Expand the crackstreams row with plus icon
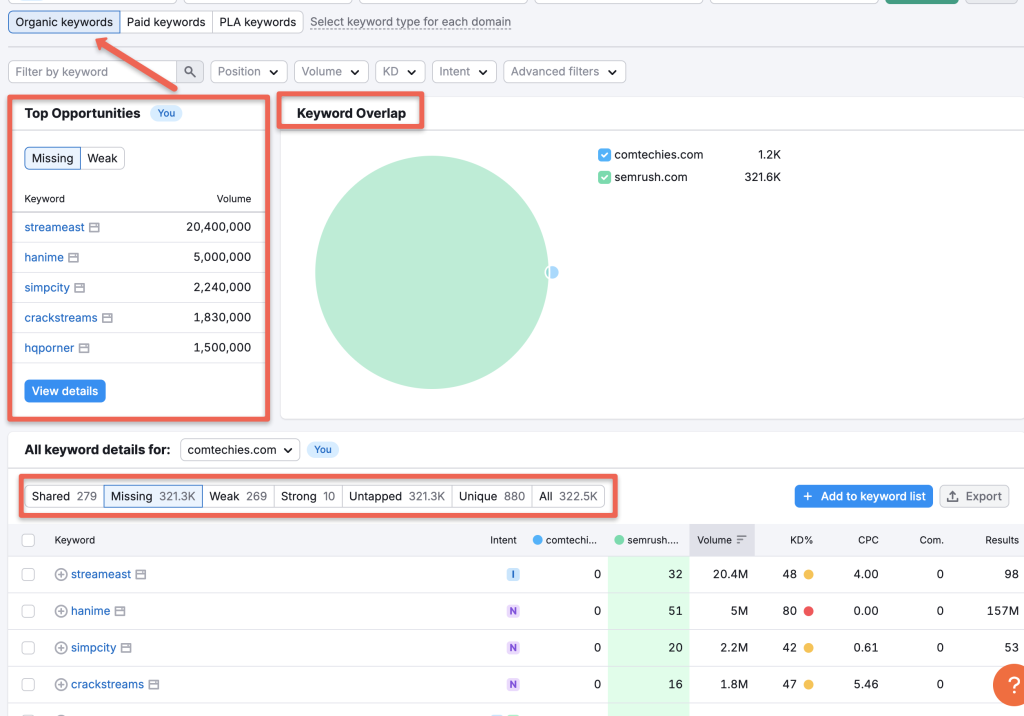This screenshot has width=1024, height=716. click(59, 684)
